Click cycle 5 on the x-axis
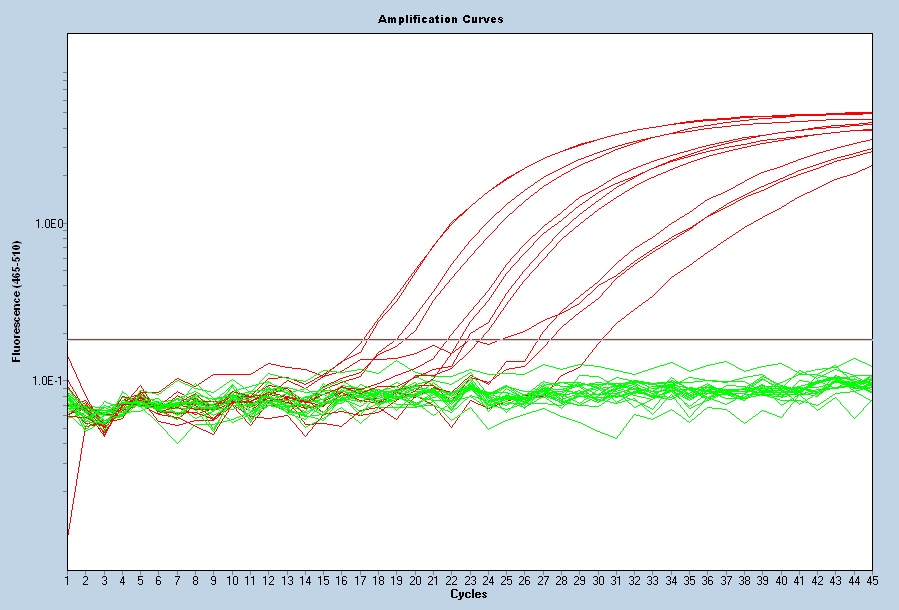 [x=140, y=581]
